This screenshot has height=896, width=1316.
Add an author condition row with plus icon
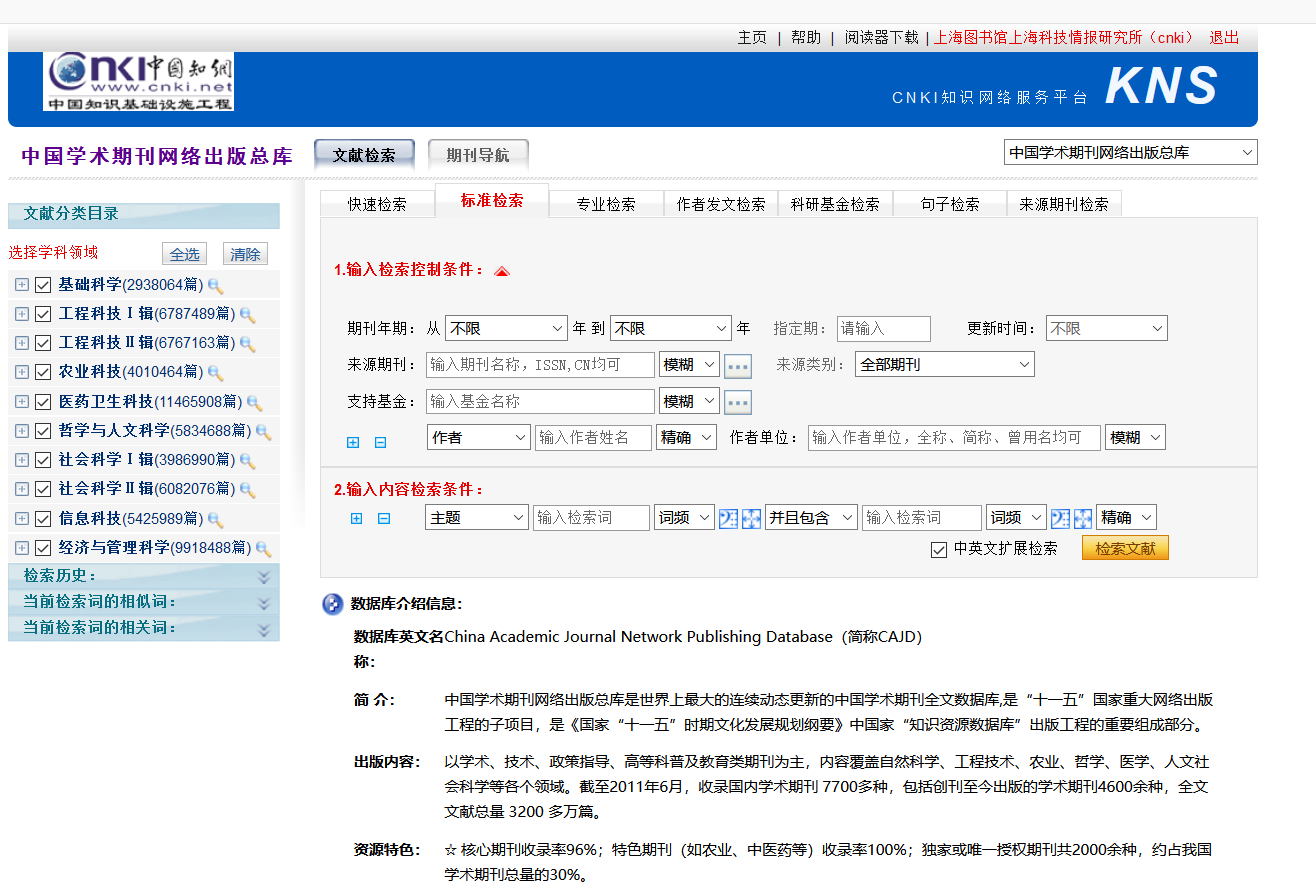tap(353, 442)
